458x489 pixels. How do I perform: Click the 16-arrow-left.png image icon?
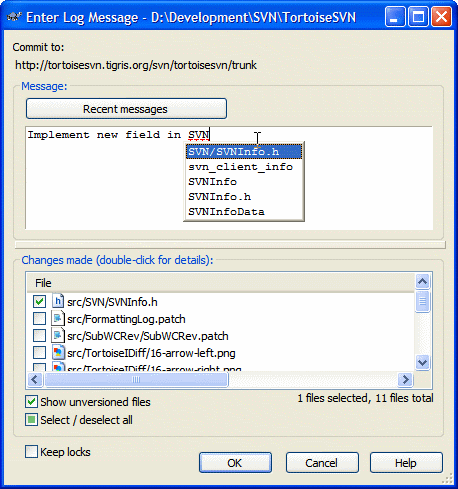coord(58,352)
